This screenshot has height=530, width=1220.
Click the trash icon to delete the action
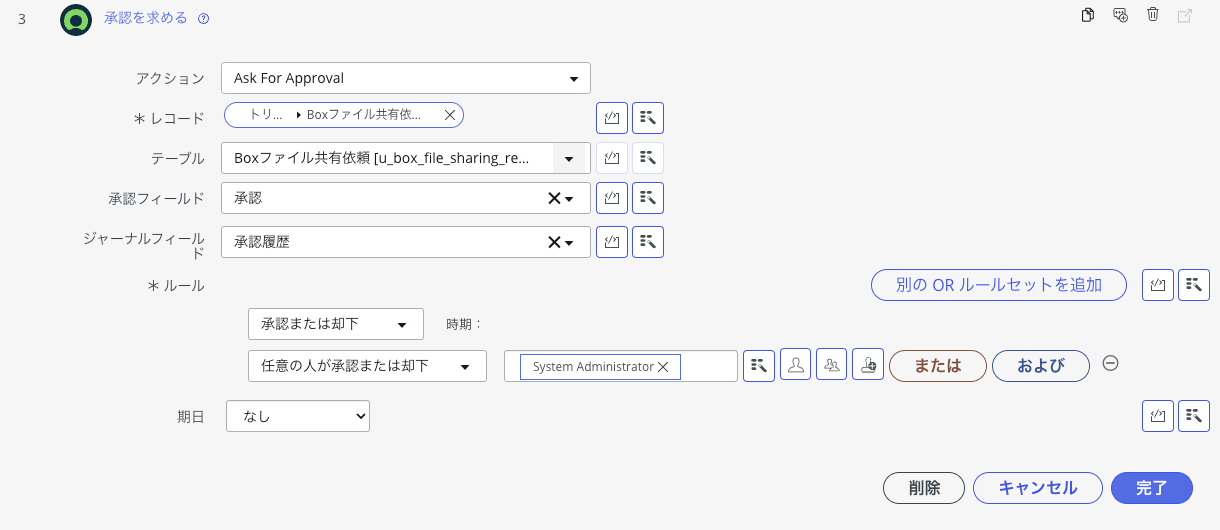(x=1153, y=15)
